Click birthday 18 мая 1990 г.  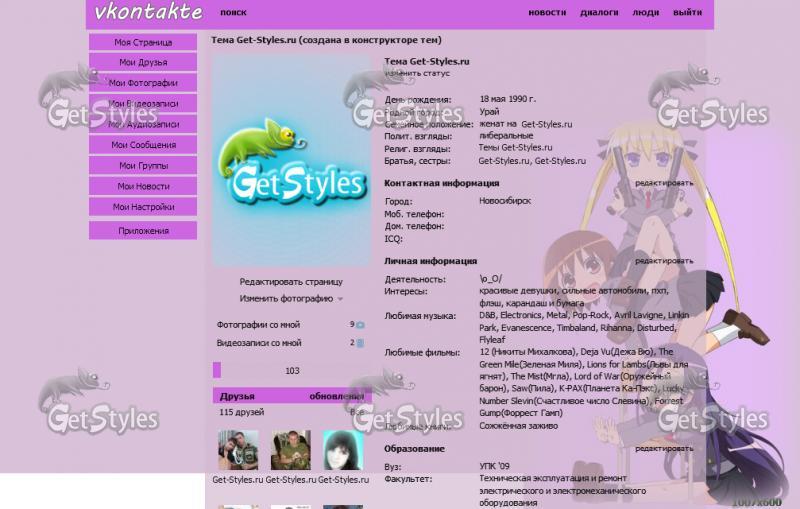click(508, 99)
